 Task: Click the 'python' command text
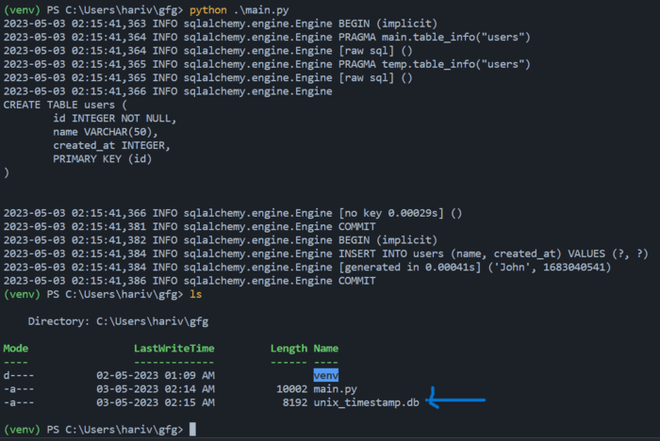point(208,10)
